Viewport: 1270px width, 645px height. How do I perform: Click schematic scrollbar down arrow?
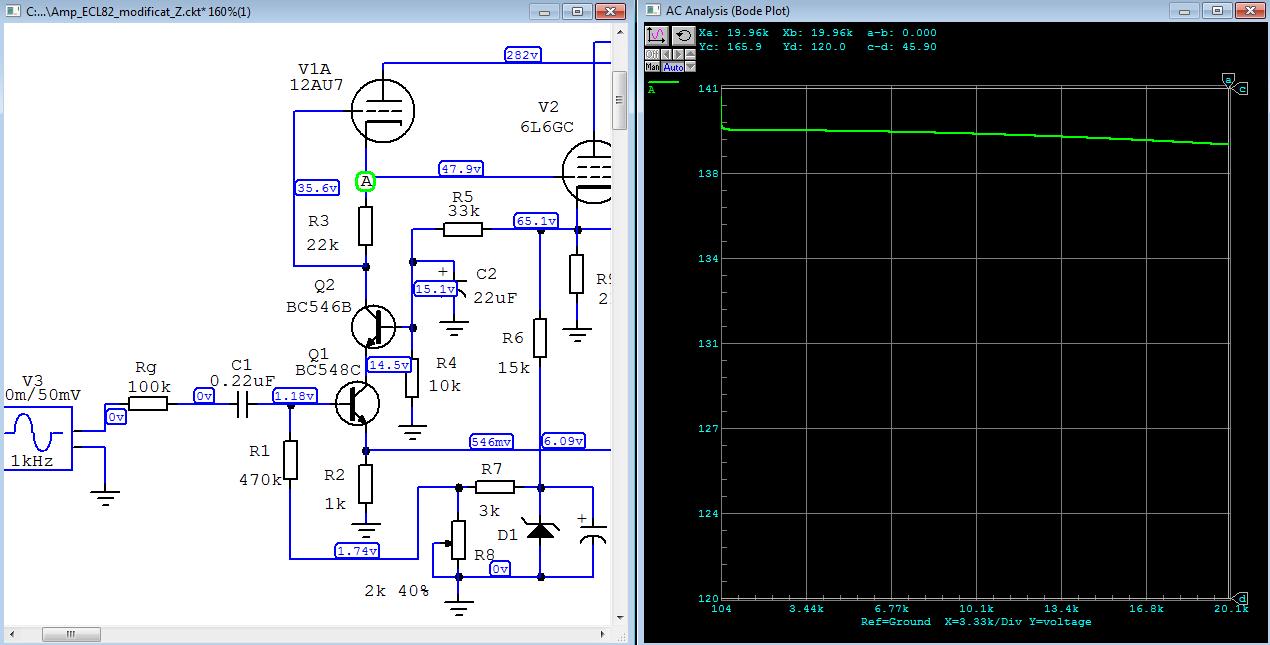click(x=620, y=619)
